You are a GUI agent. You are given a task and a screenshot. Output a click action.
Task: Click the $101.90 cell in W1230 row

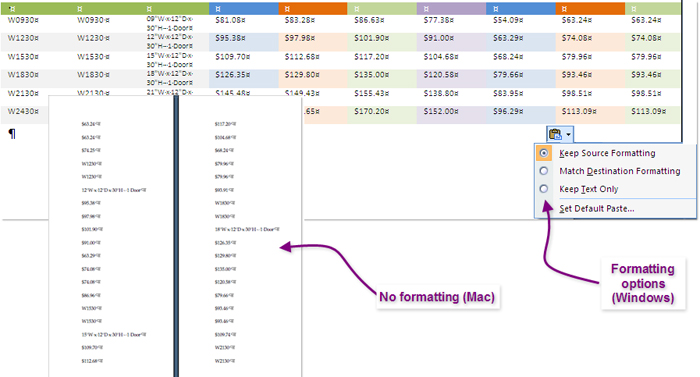coord(371,38)
